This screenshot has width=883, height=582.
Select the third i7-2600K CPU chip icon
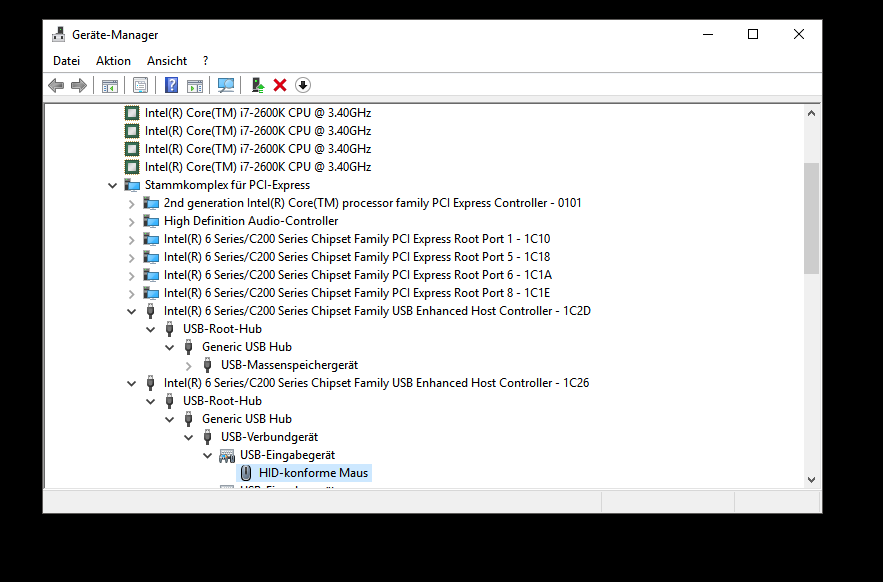(x=132, y=149)
